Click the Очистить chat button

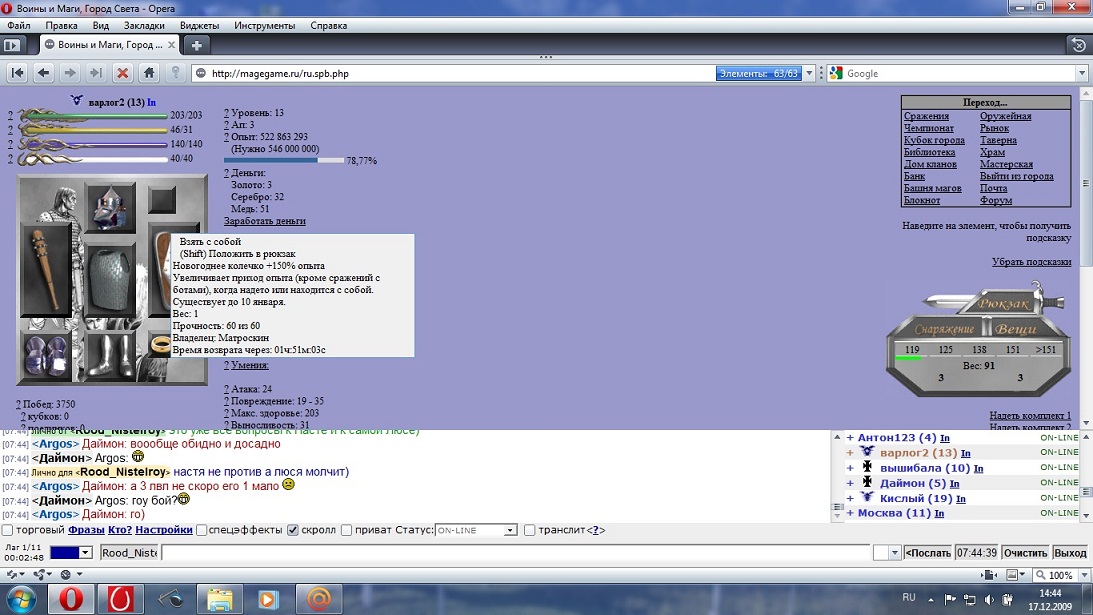tap(1025, 553)
